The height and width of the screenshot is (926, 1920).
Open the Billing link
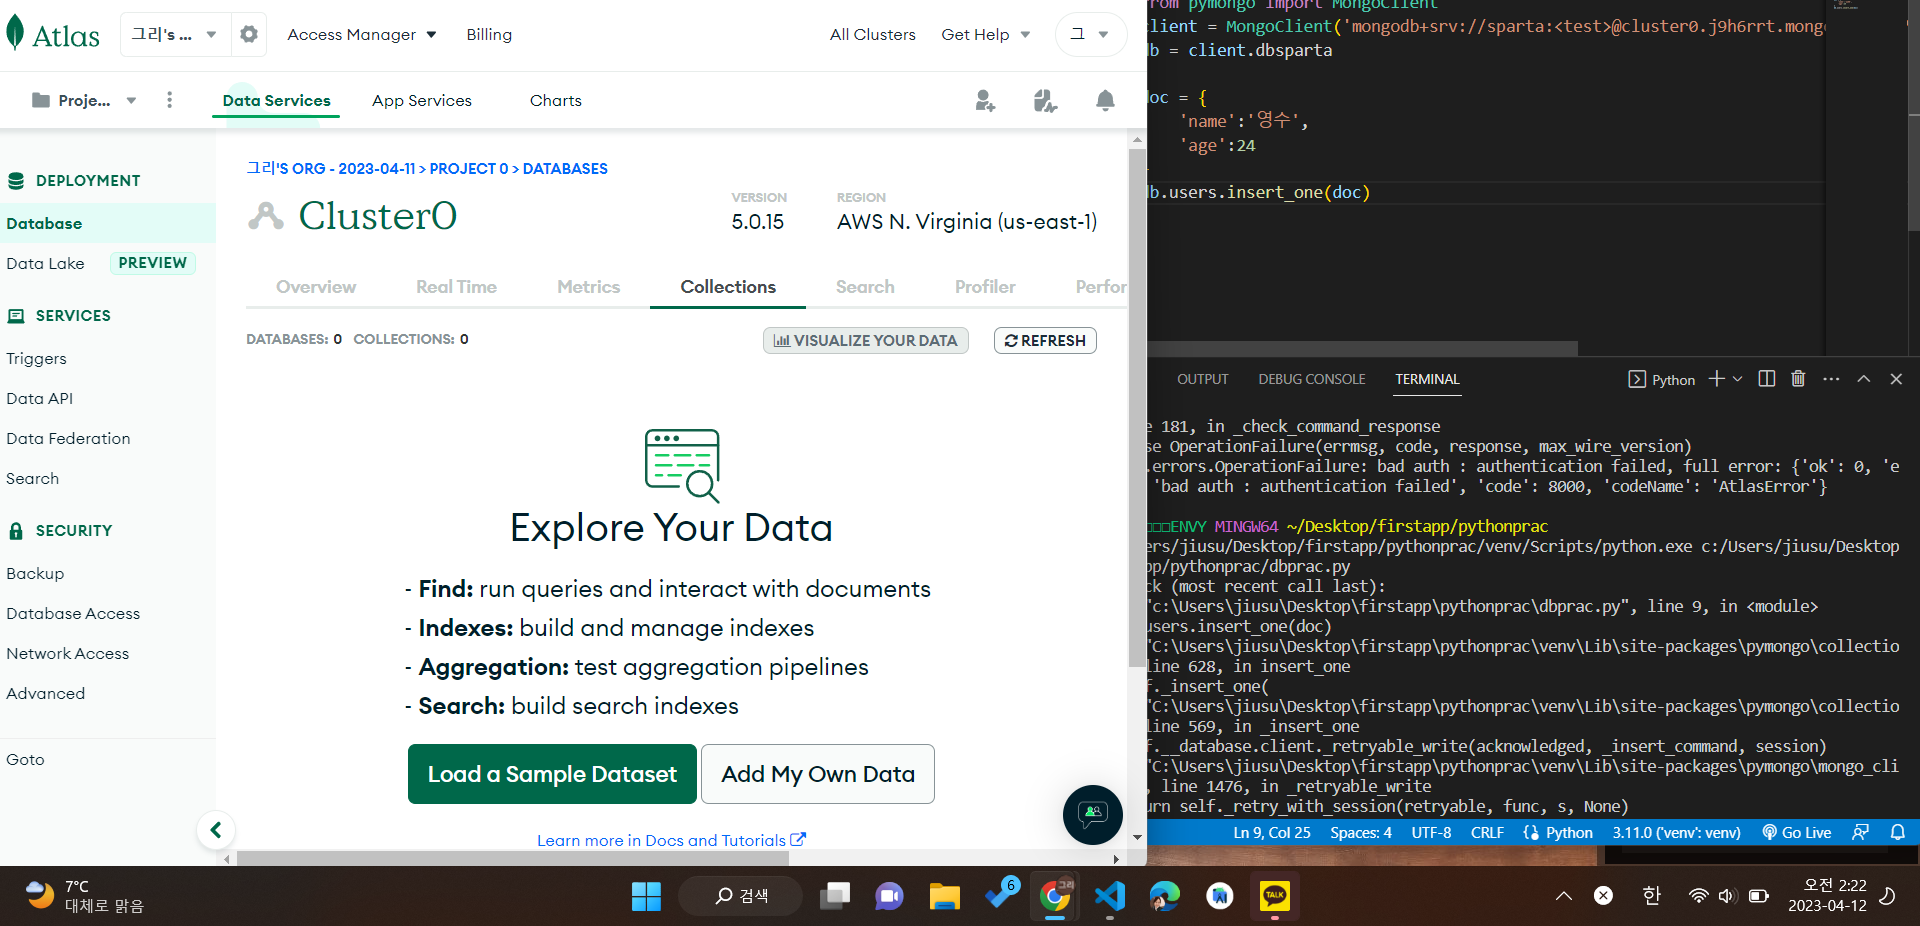489,34
